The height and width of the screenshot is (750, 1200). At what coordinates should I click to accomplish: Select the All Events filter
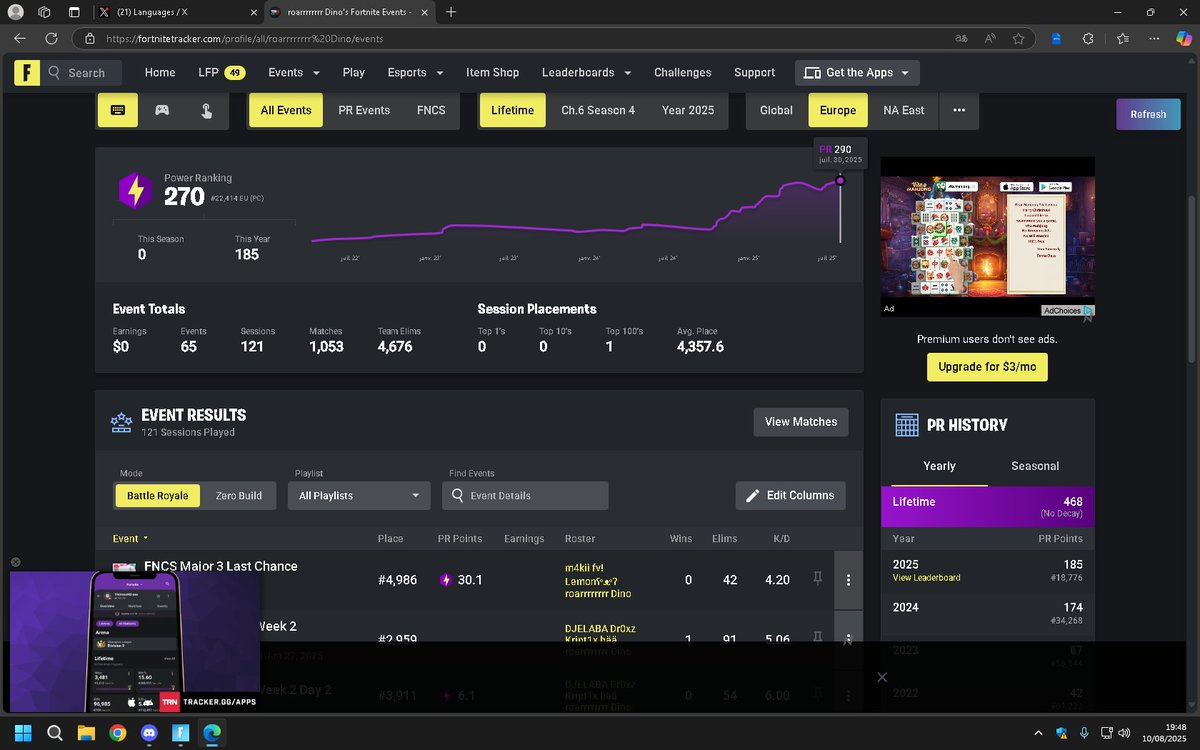(x=286, y=110)
